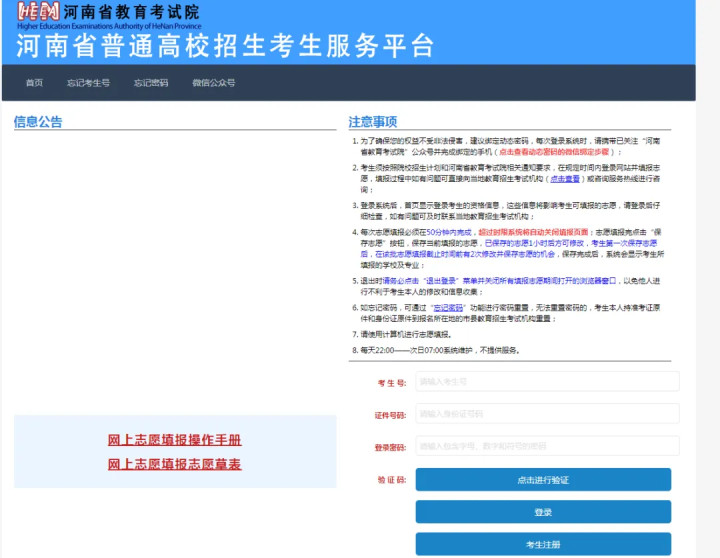Click the 登录 button

point(543,512)
